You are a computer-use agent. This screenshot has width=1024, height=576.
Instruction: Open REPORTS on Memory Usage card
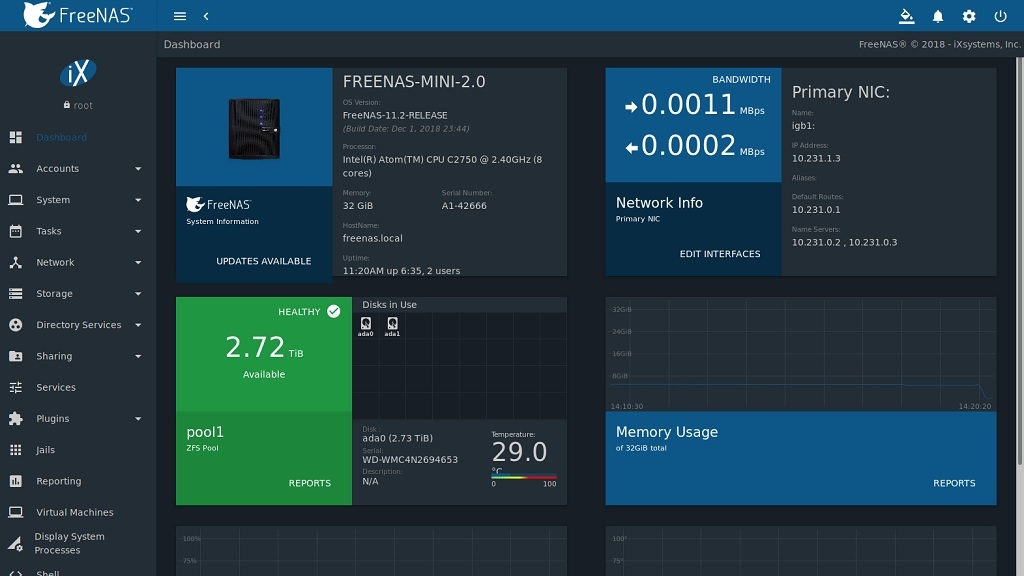click(x=954, y=483)
